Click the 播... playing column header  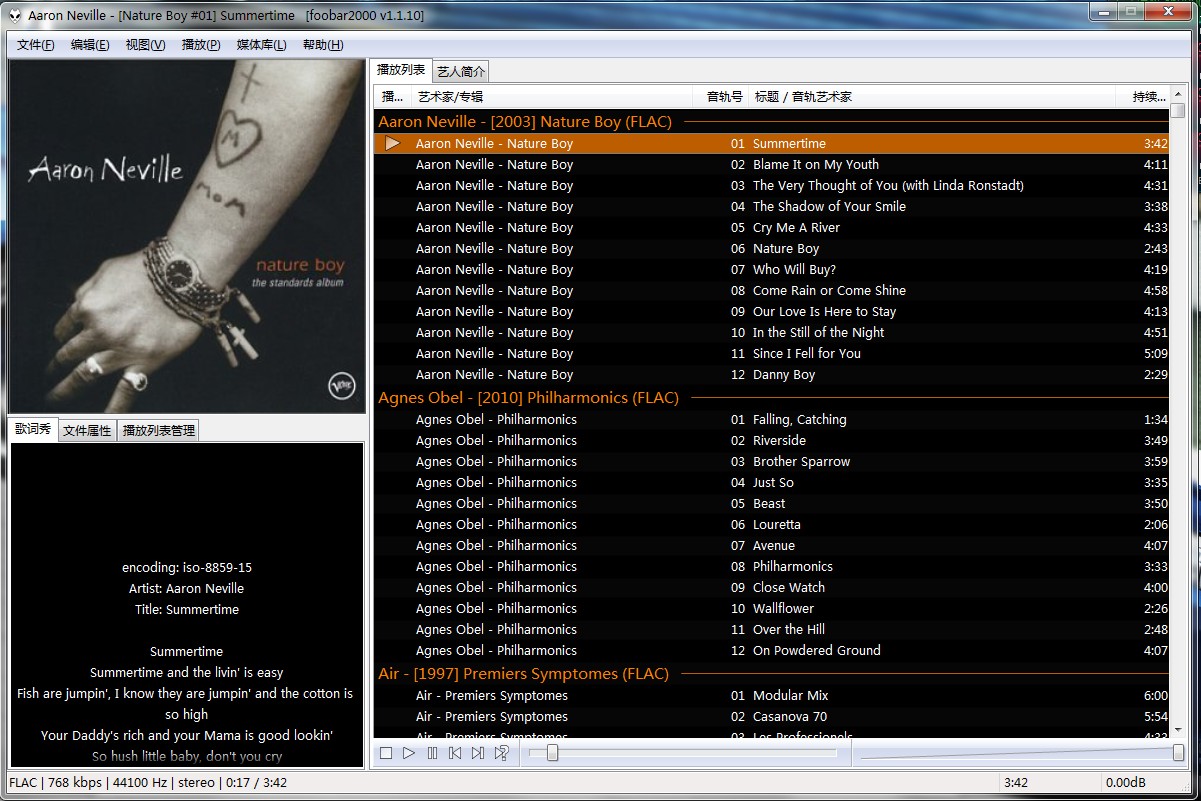[x=392, y=97]
